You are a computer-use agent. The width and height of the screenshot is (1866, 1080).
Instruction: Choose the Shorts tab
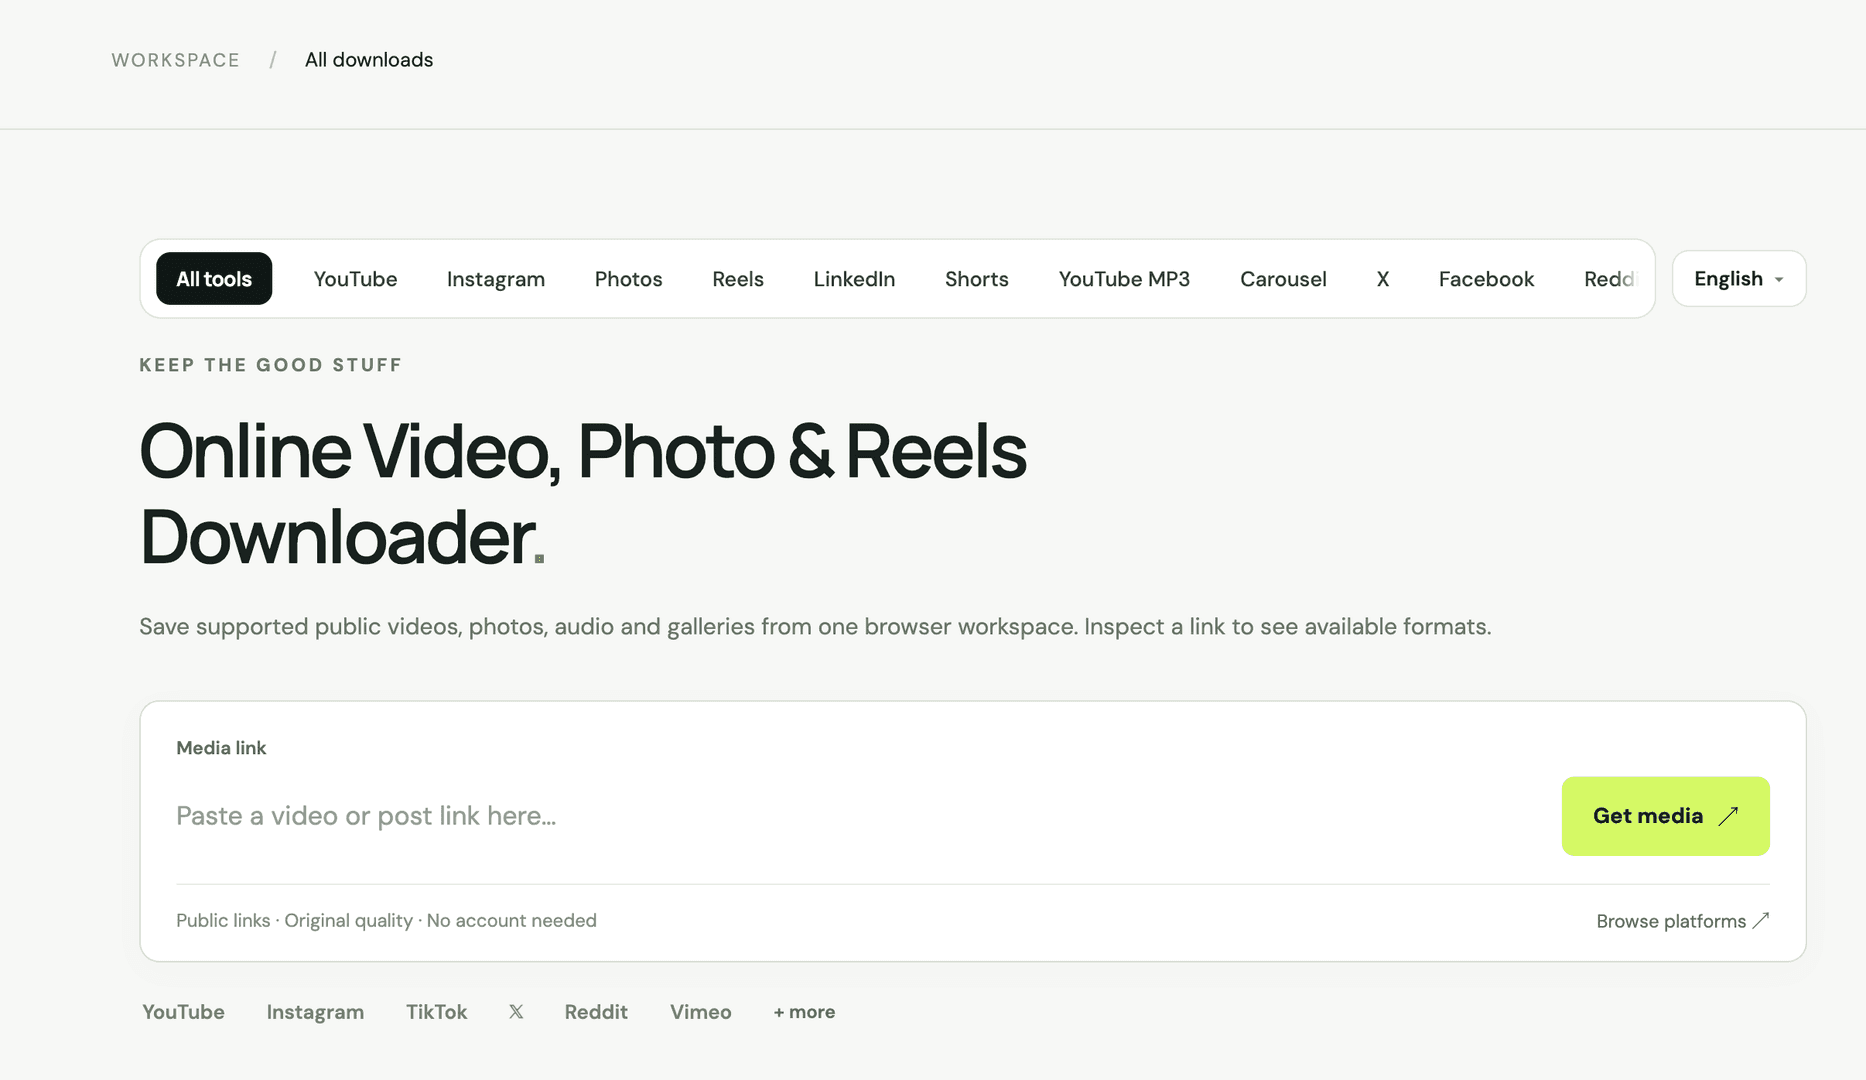[x=977, y=279]
